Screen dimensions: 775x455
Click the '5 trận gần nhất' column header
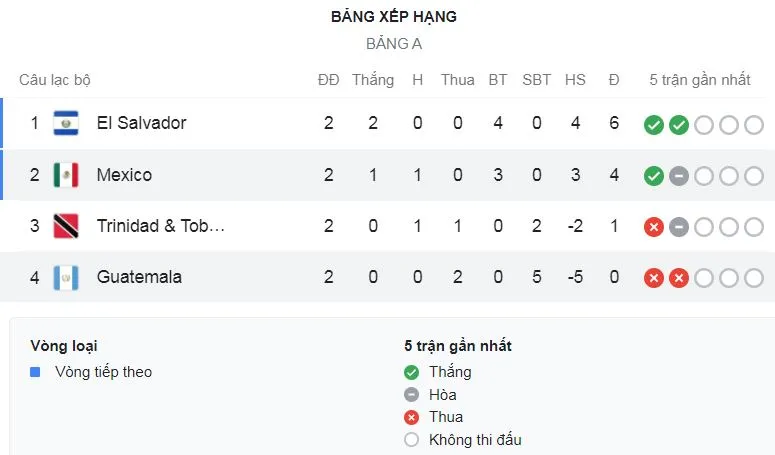(x=700, y=80)
